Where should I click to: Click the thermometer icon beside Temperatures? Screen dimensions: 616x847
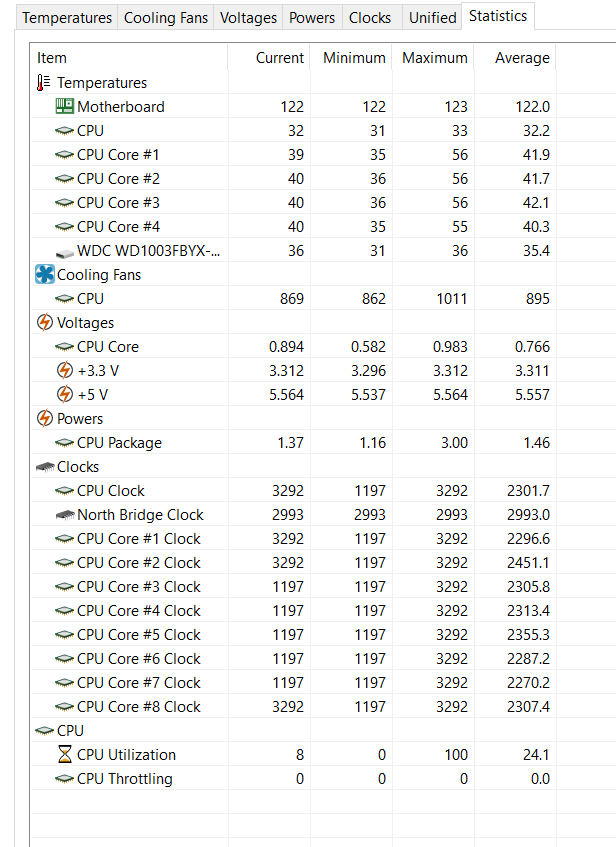pos(44,83)
